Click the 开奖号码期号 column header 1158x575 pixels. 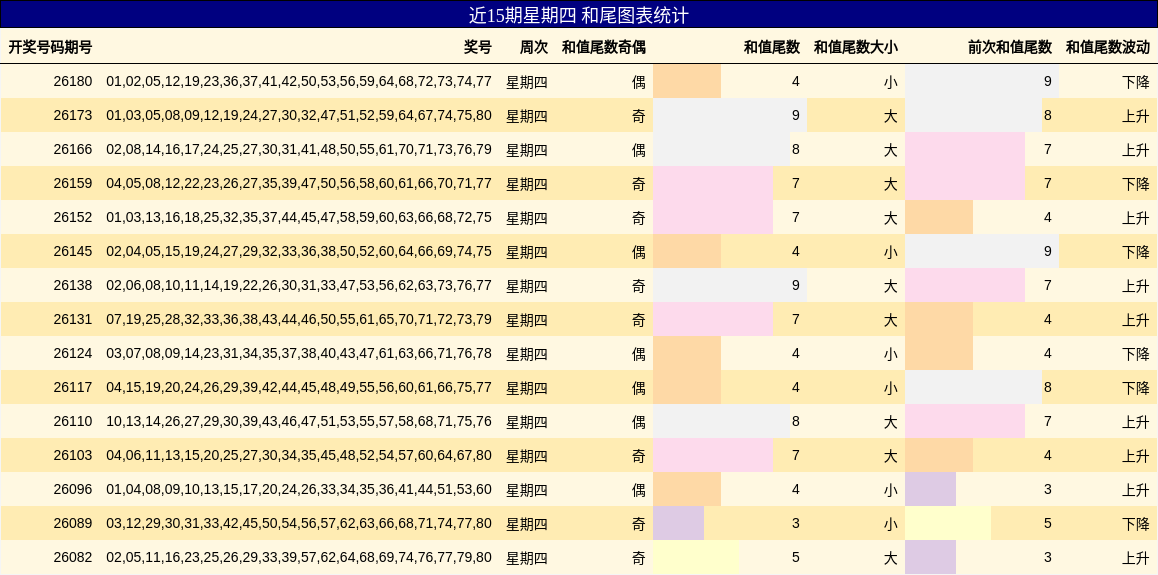pos(50,48)
